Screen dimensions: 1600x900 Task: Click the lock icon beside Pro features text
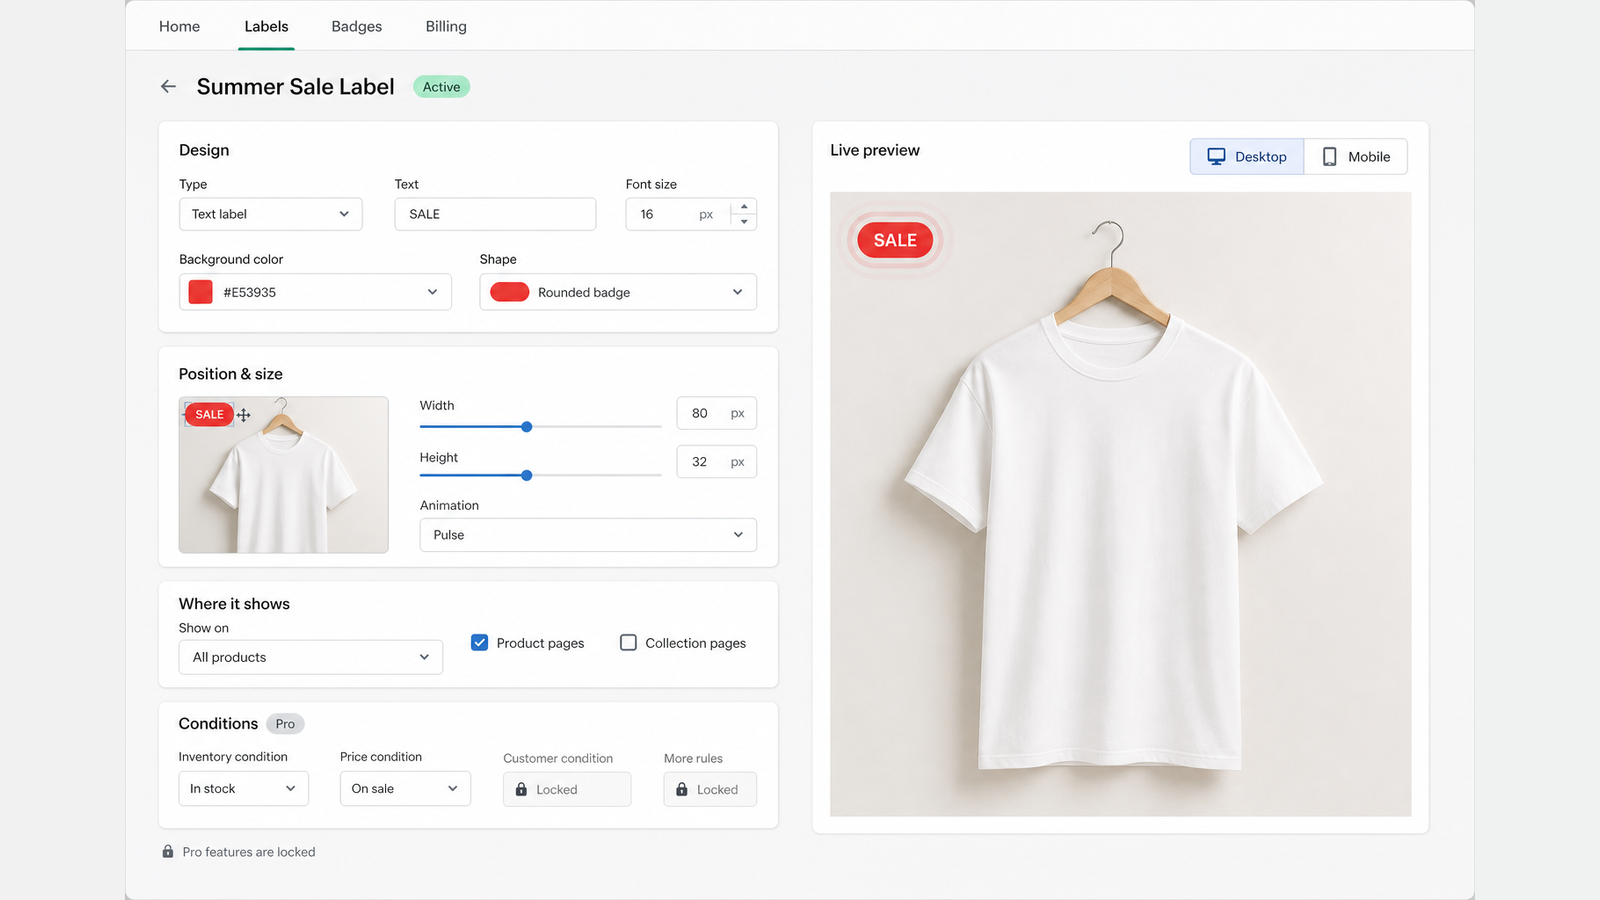click(x=168, y=852)
